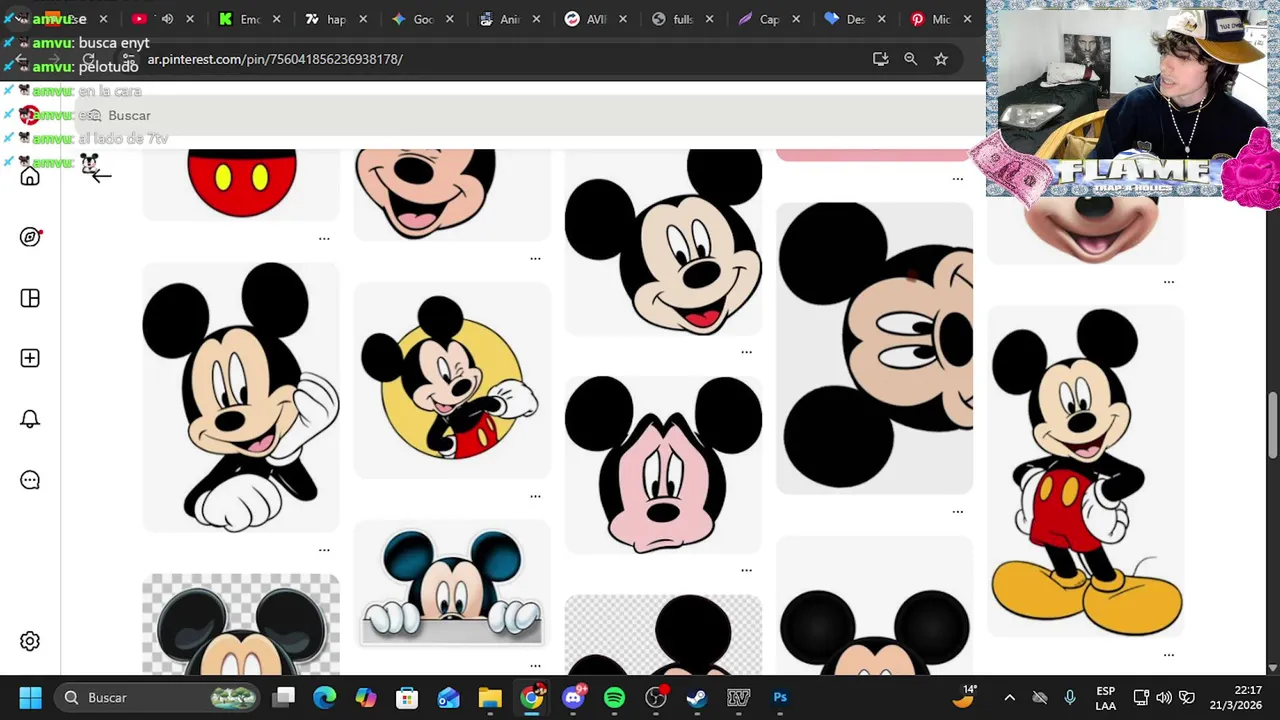Open the close-up Mickey face pin
Screen dimensions: 1280x720
(875, 347)
